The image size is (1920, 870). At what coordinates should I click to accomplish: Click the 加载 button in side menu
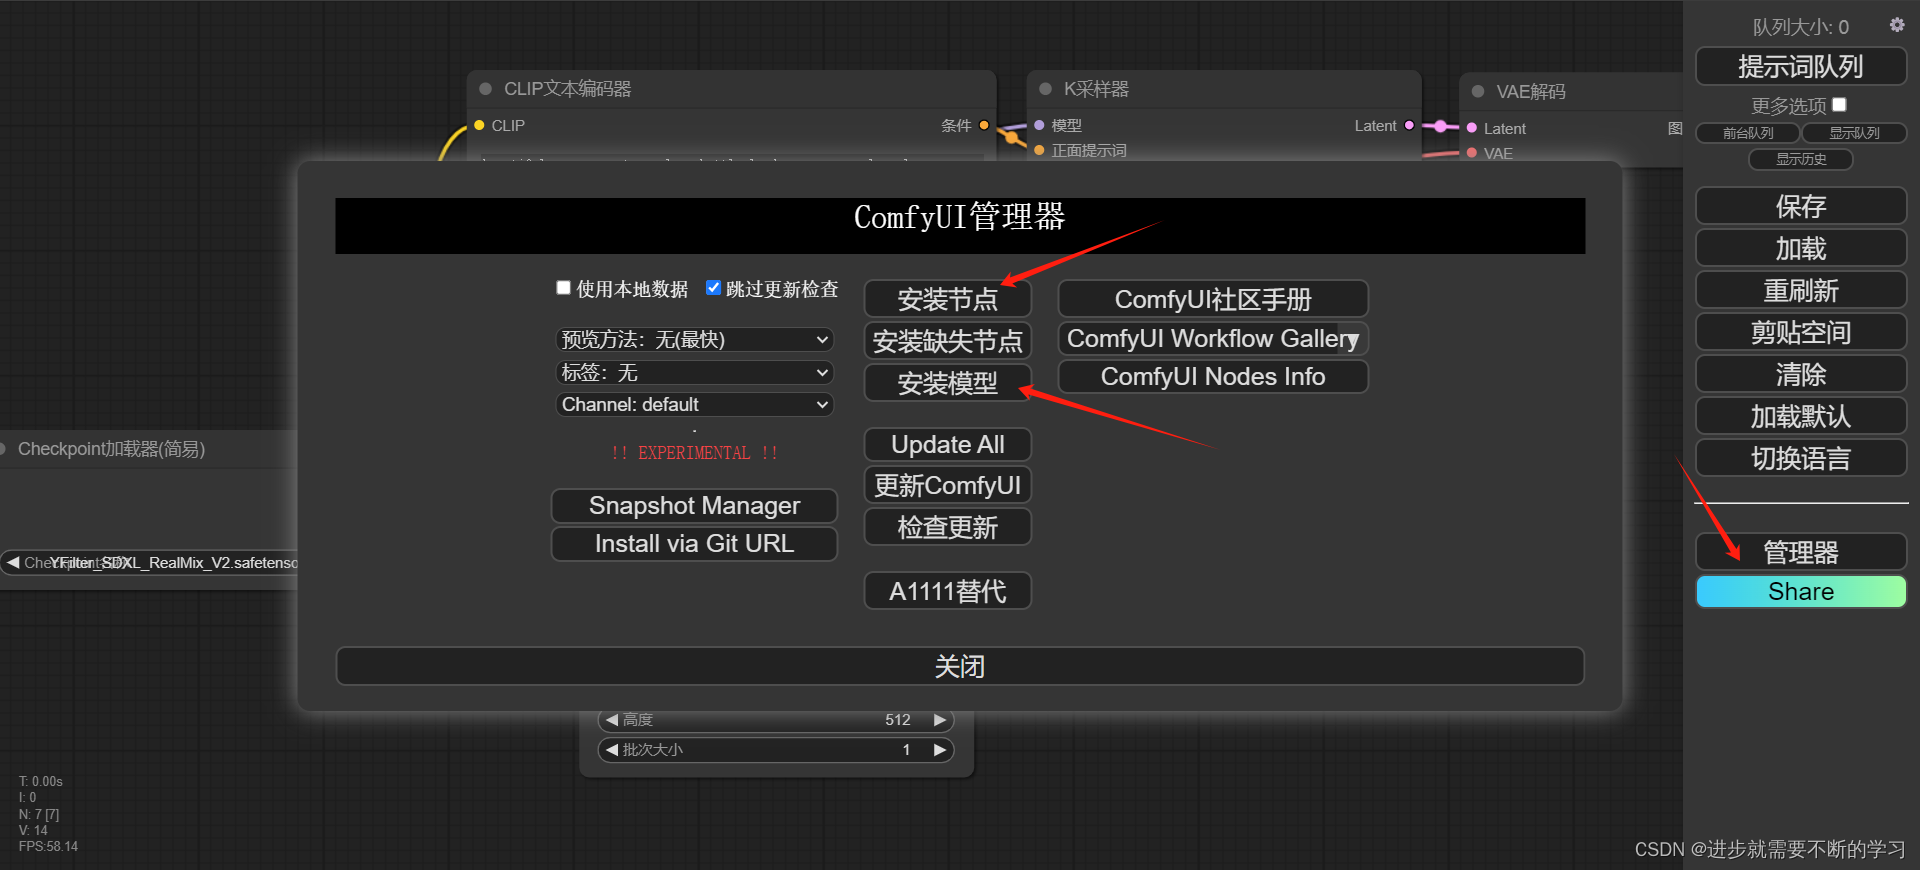pos(1801,248)
